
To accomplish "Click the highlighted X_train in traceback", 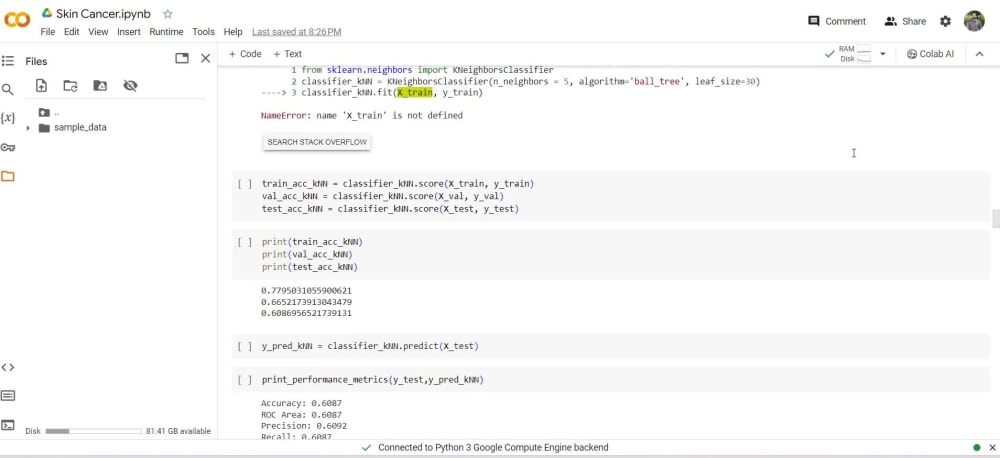I will coord(414,93).
